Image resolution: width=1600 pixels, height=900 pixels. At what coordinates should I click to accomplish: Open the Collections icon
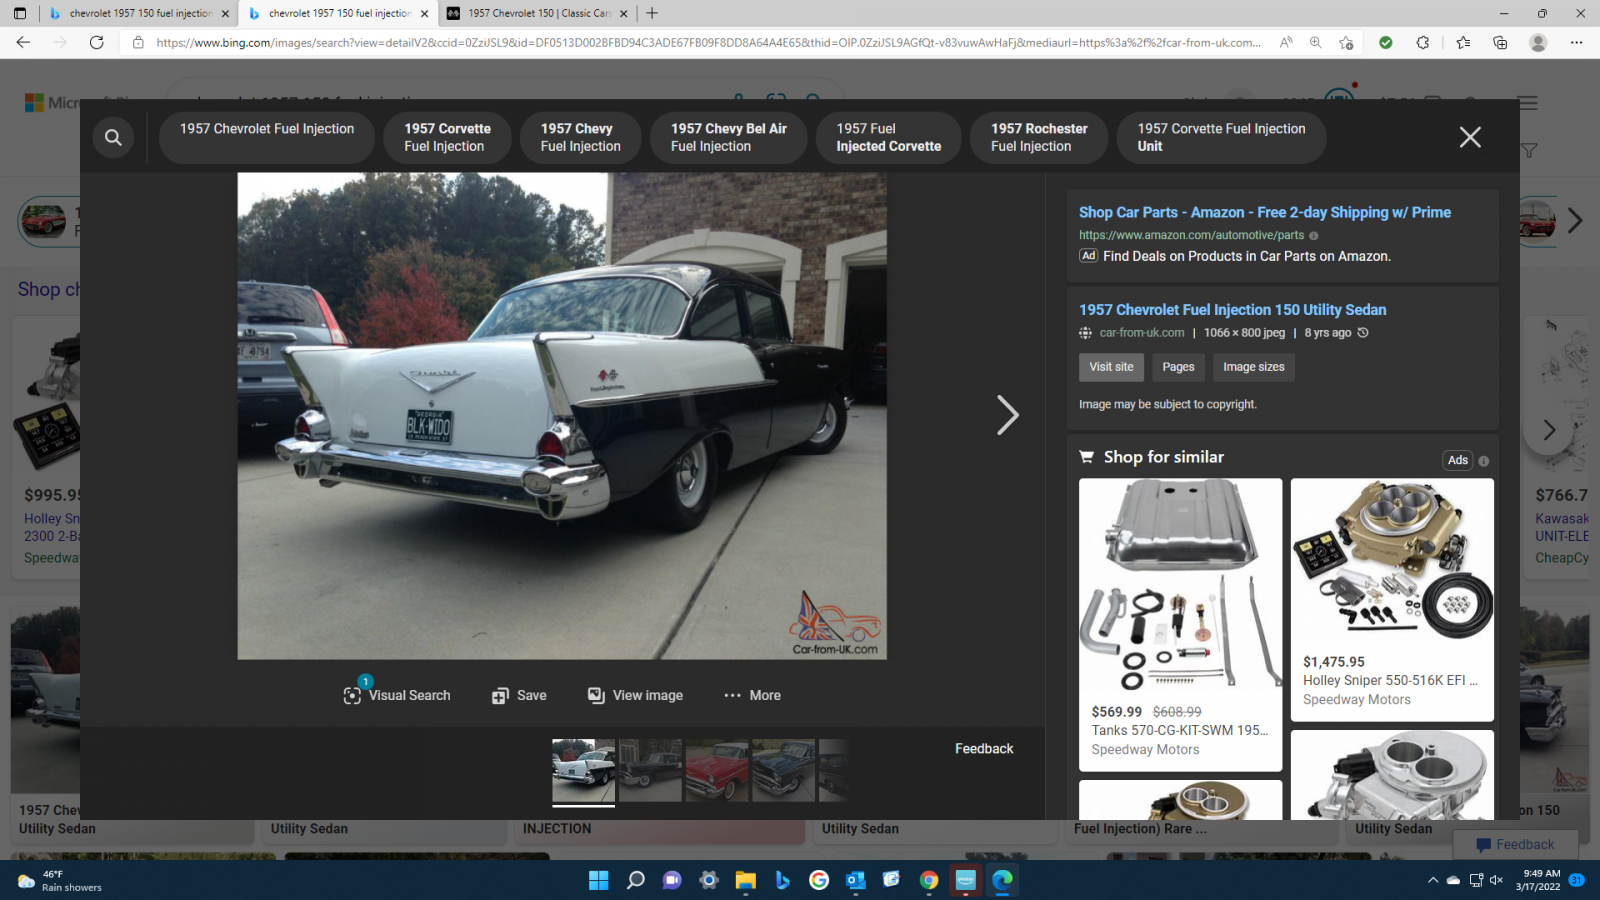pos(1500,42)
